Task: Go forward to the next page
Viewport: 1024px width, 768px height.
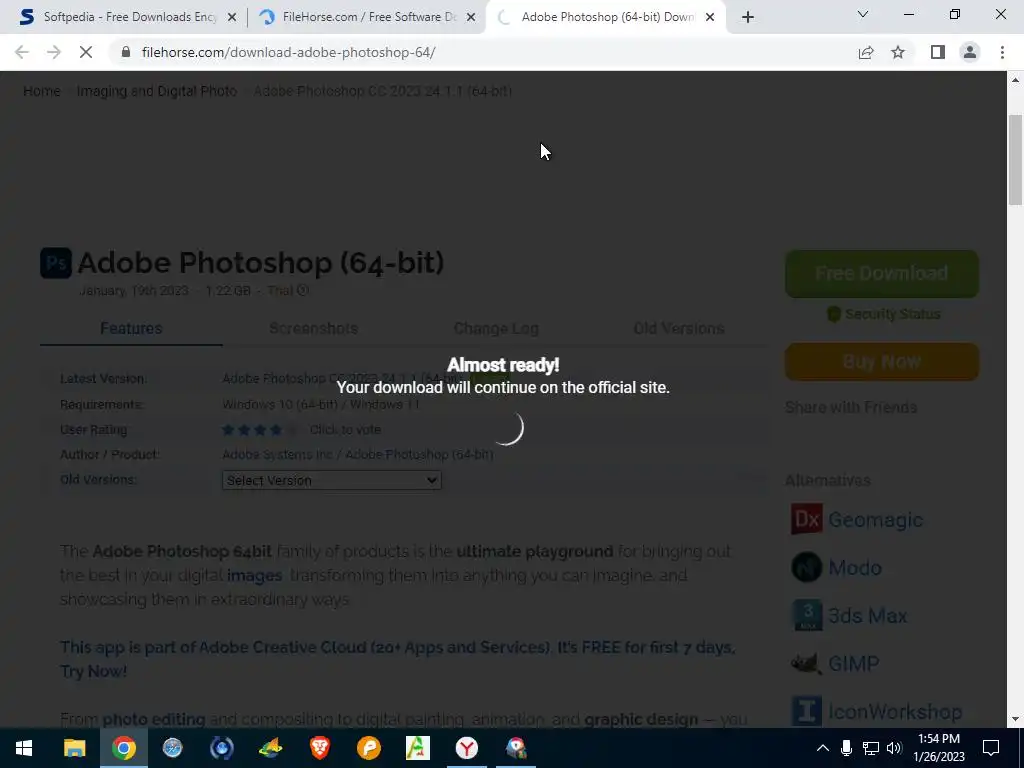Action: (x=54, y=52)
